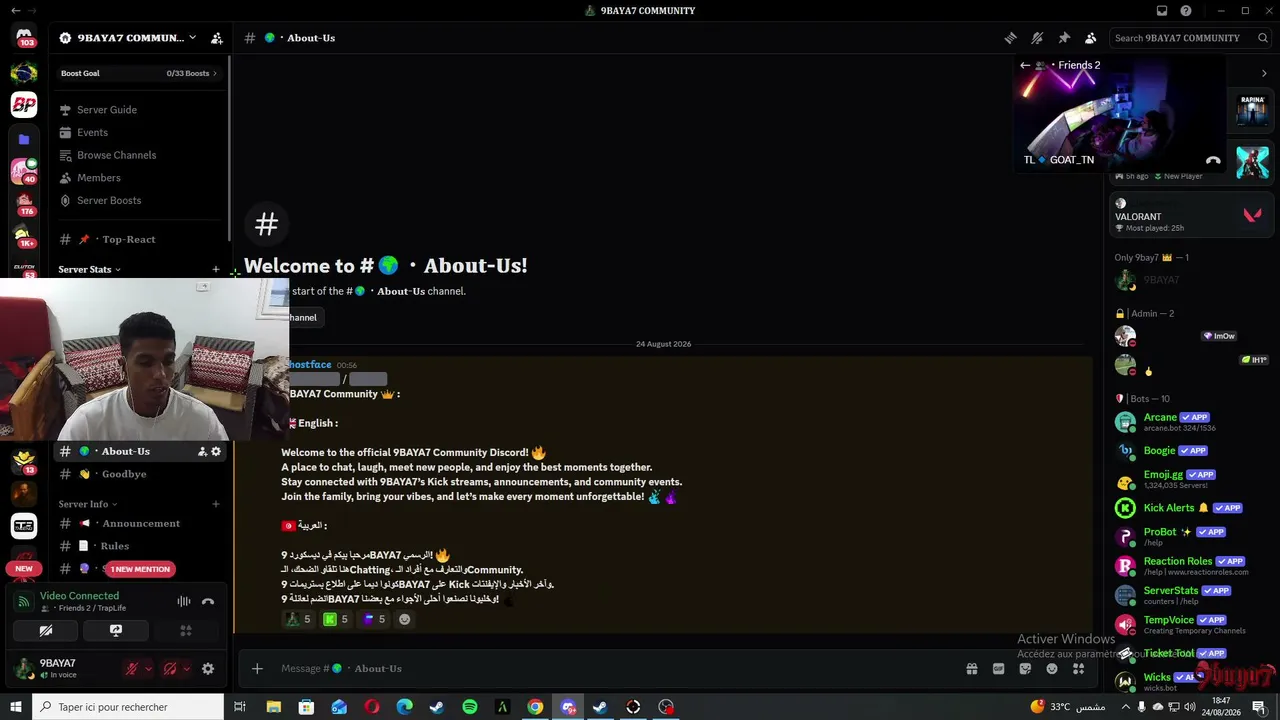
Task: Invite members to About-Us channel
Action: 202,451
